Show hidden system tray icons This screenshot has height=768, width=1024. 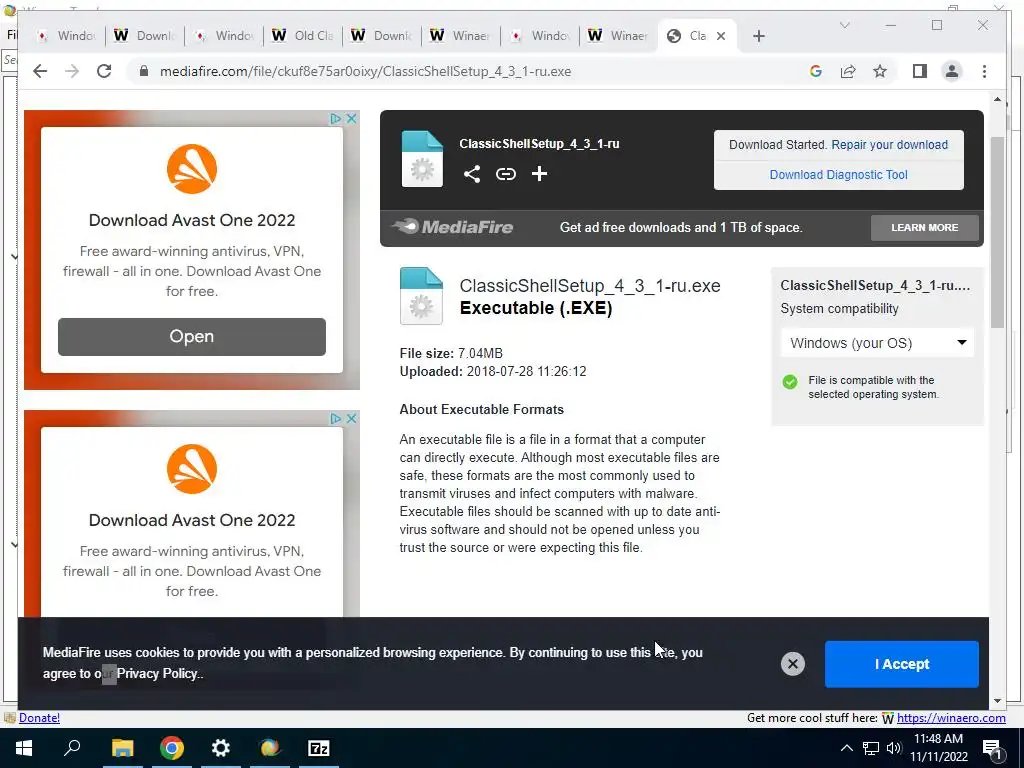point(846,748)
